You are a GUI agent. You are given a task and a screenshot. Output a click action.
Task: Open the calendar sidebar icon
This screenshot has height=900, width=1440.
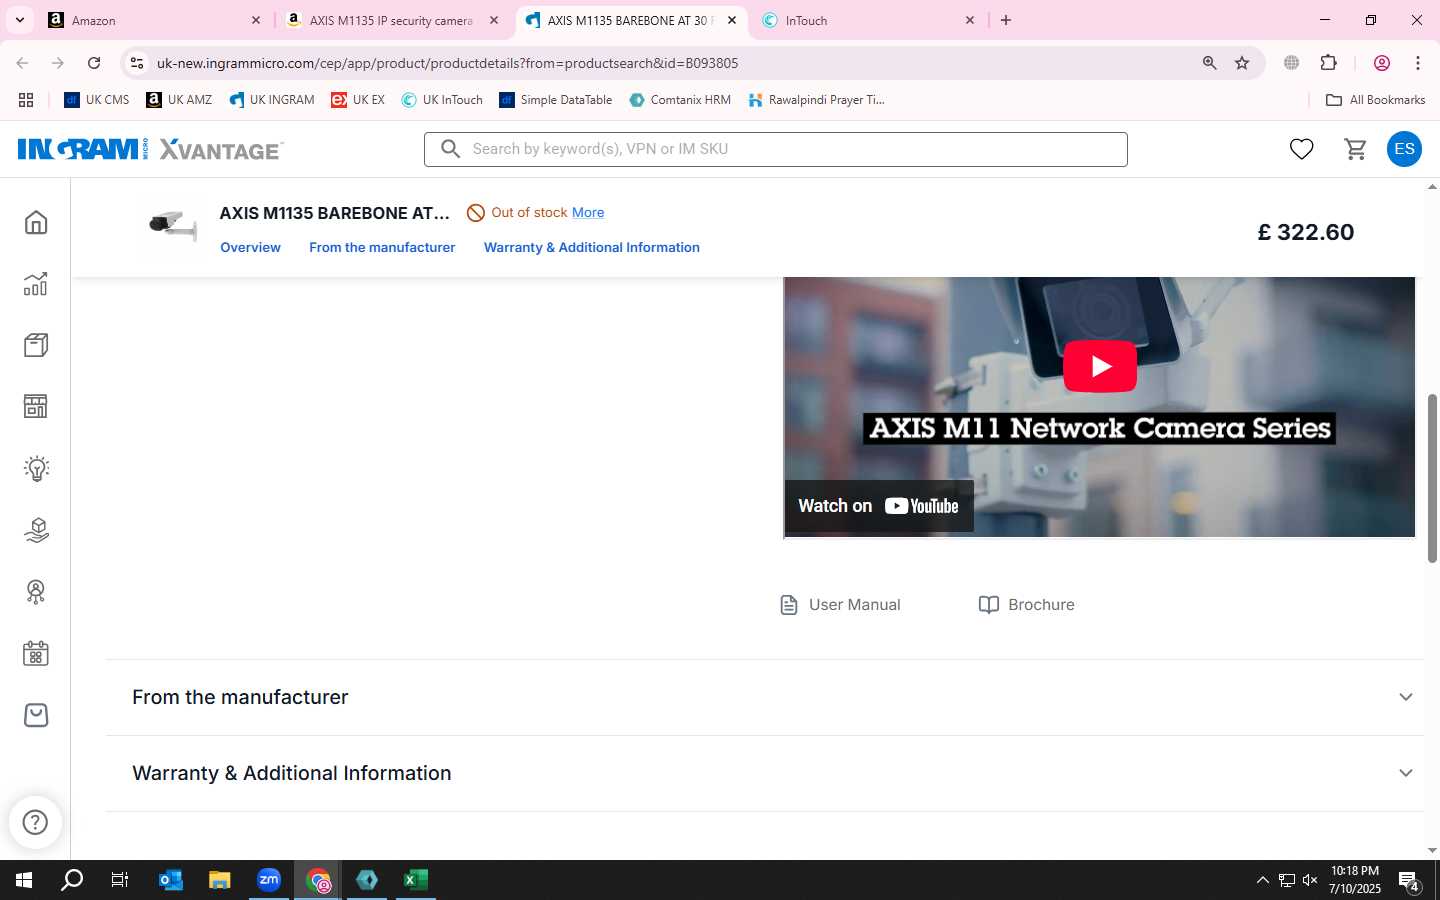click(x=36, y=653)
